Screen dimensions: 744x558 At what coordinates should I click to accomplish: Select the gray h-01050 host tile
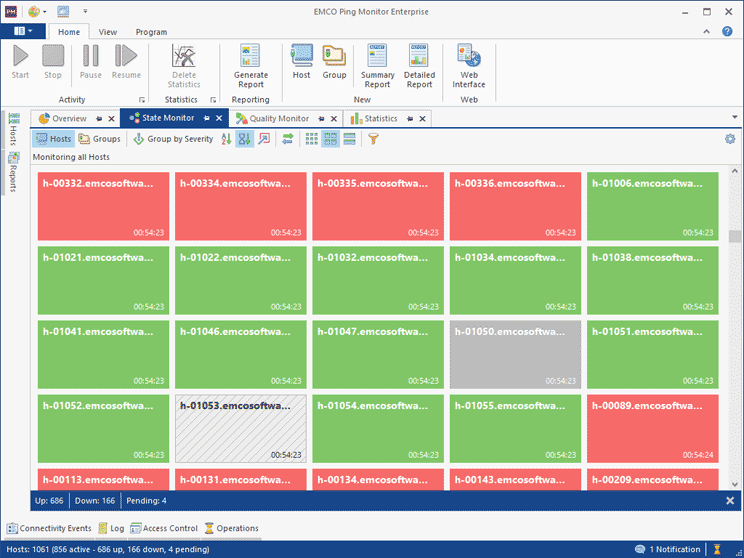pyautogui.click(x=515, y=354)
